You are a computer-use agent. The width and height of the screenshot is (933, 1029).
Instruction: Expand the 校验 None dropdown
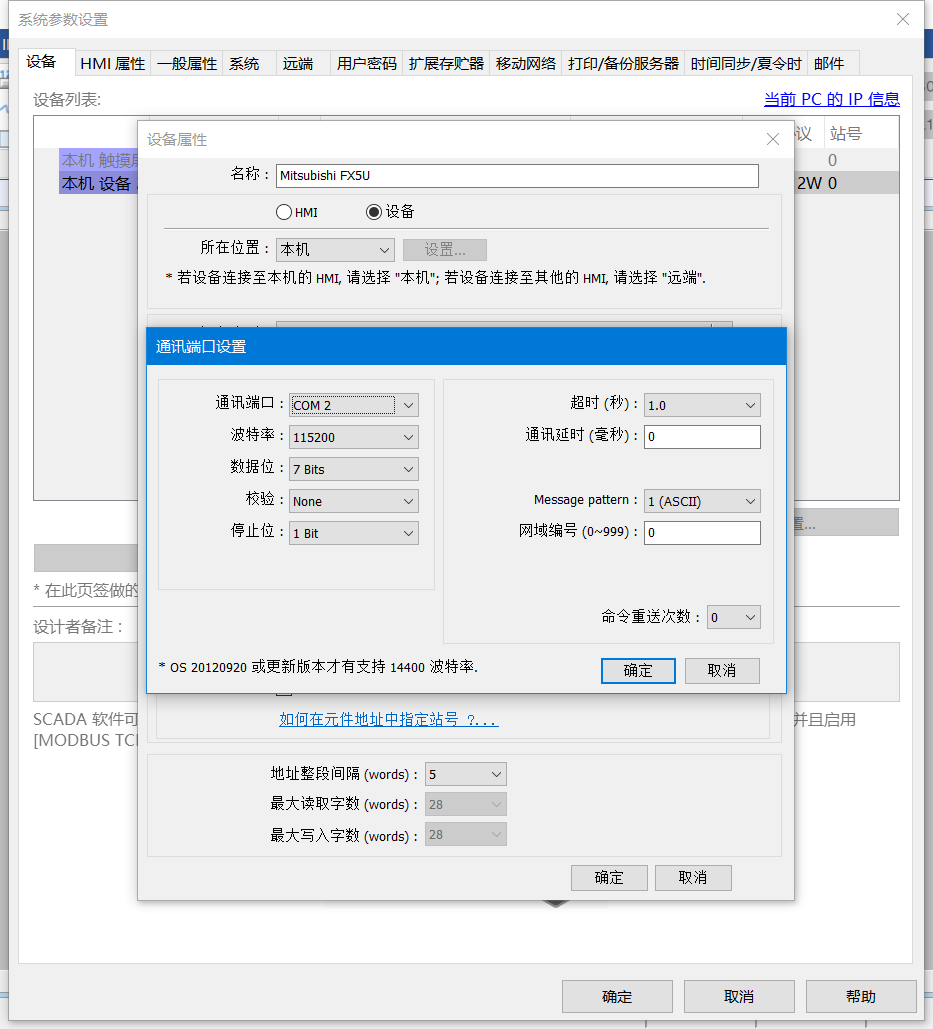pos(354,501)
